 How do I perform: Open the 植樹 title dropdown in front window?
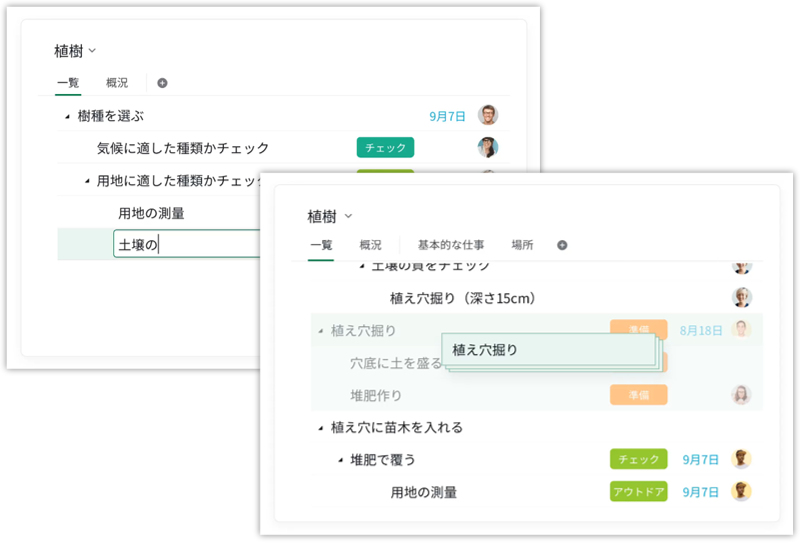pyautogui.click(x=348, y=216)
